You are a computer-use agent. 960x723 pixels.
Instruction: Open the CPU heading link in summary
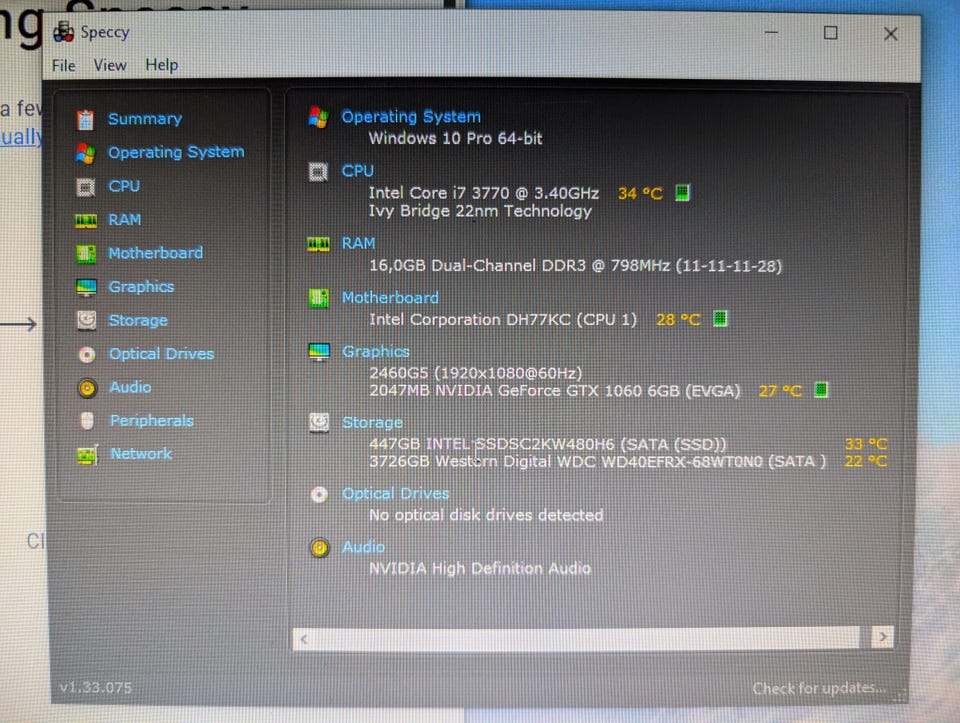click(358, 171)
